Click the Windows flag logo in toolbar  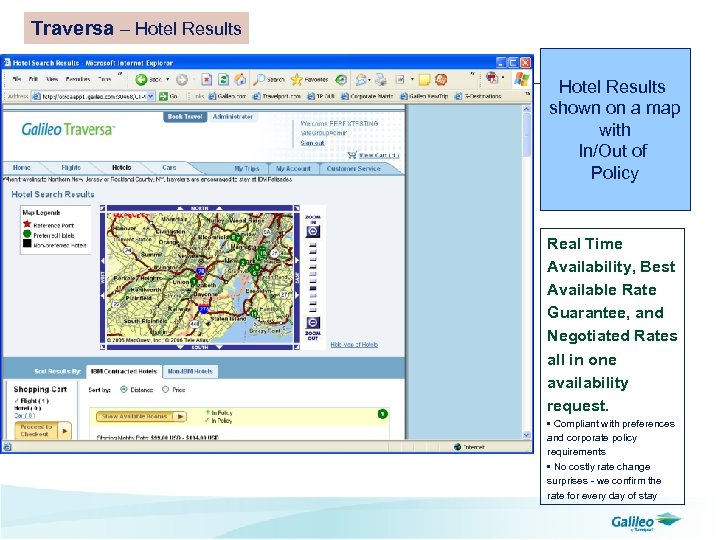(x=522, y=79)
